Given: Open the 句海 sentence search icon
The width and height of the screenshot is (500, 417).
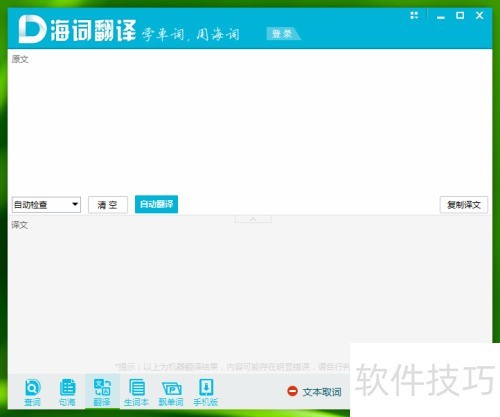Looking at the screenshot, I should pos(67,392).
